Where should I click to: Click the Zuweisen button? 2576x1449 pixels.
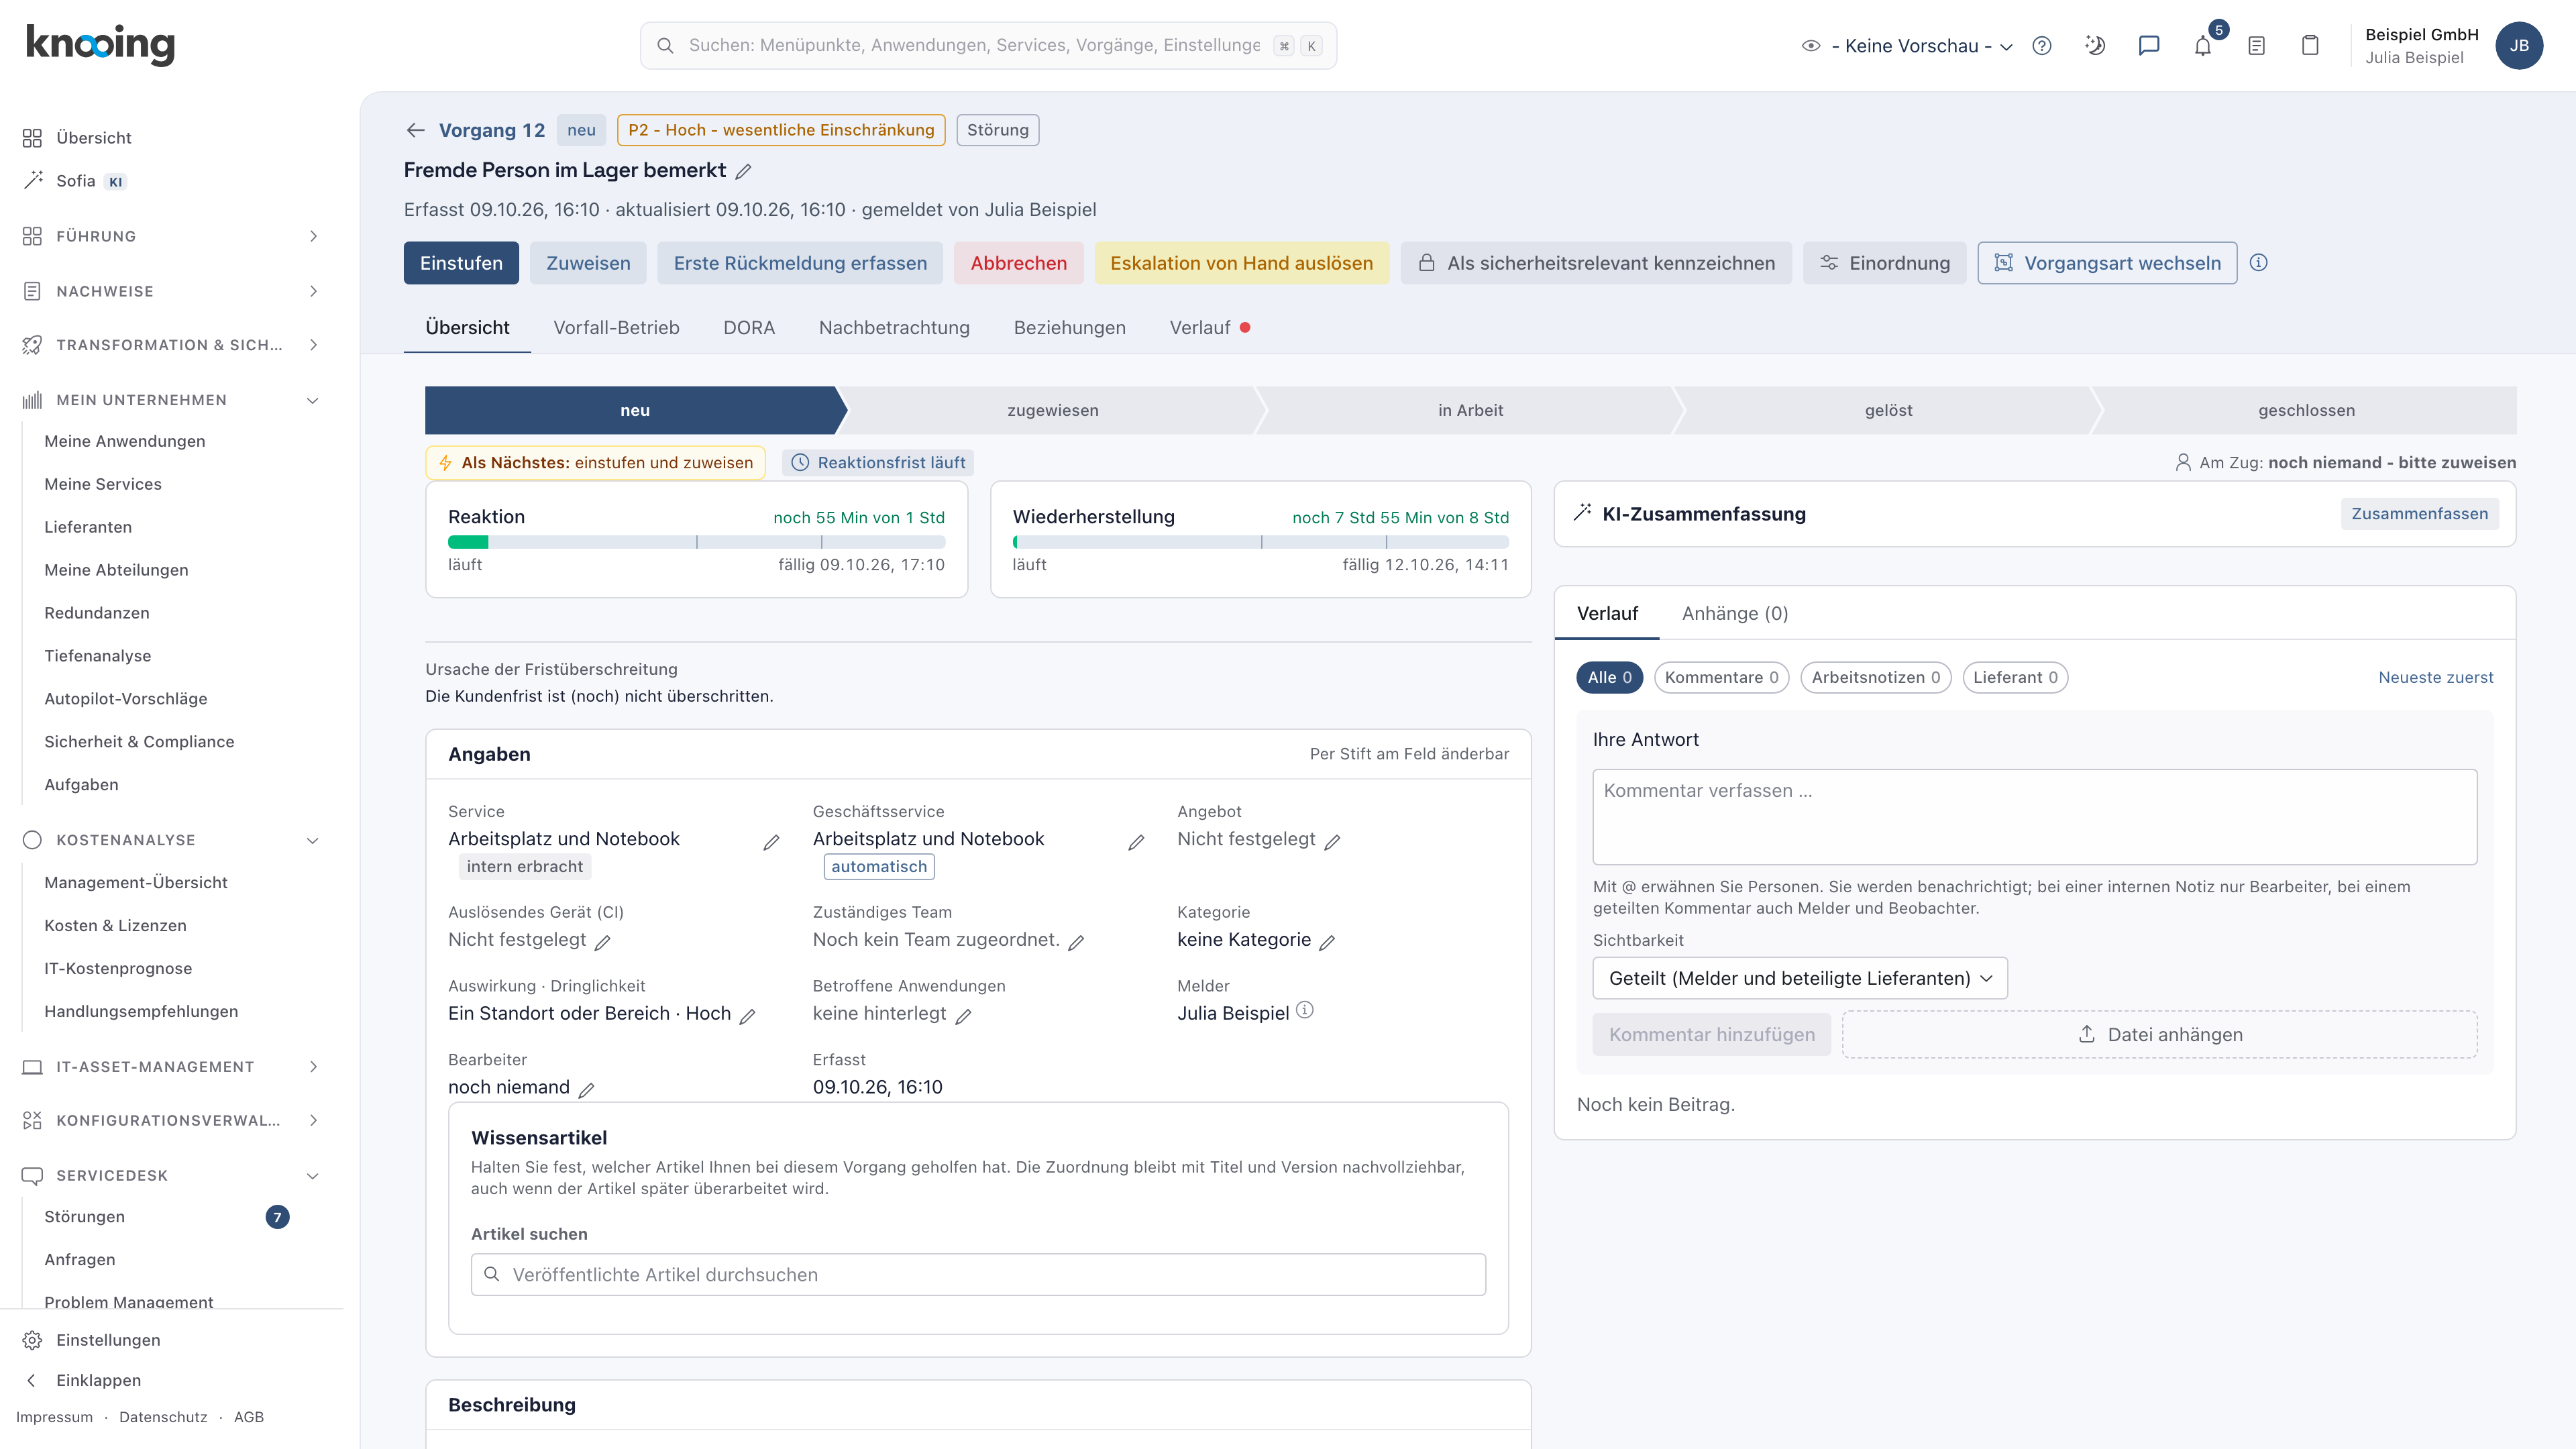[588, 262]
